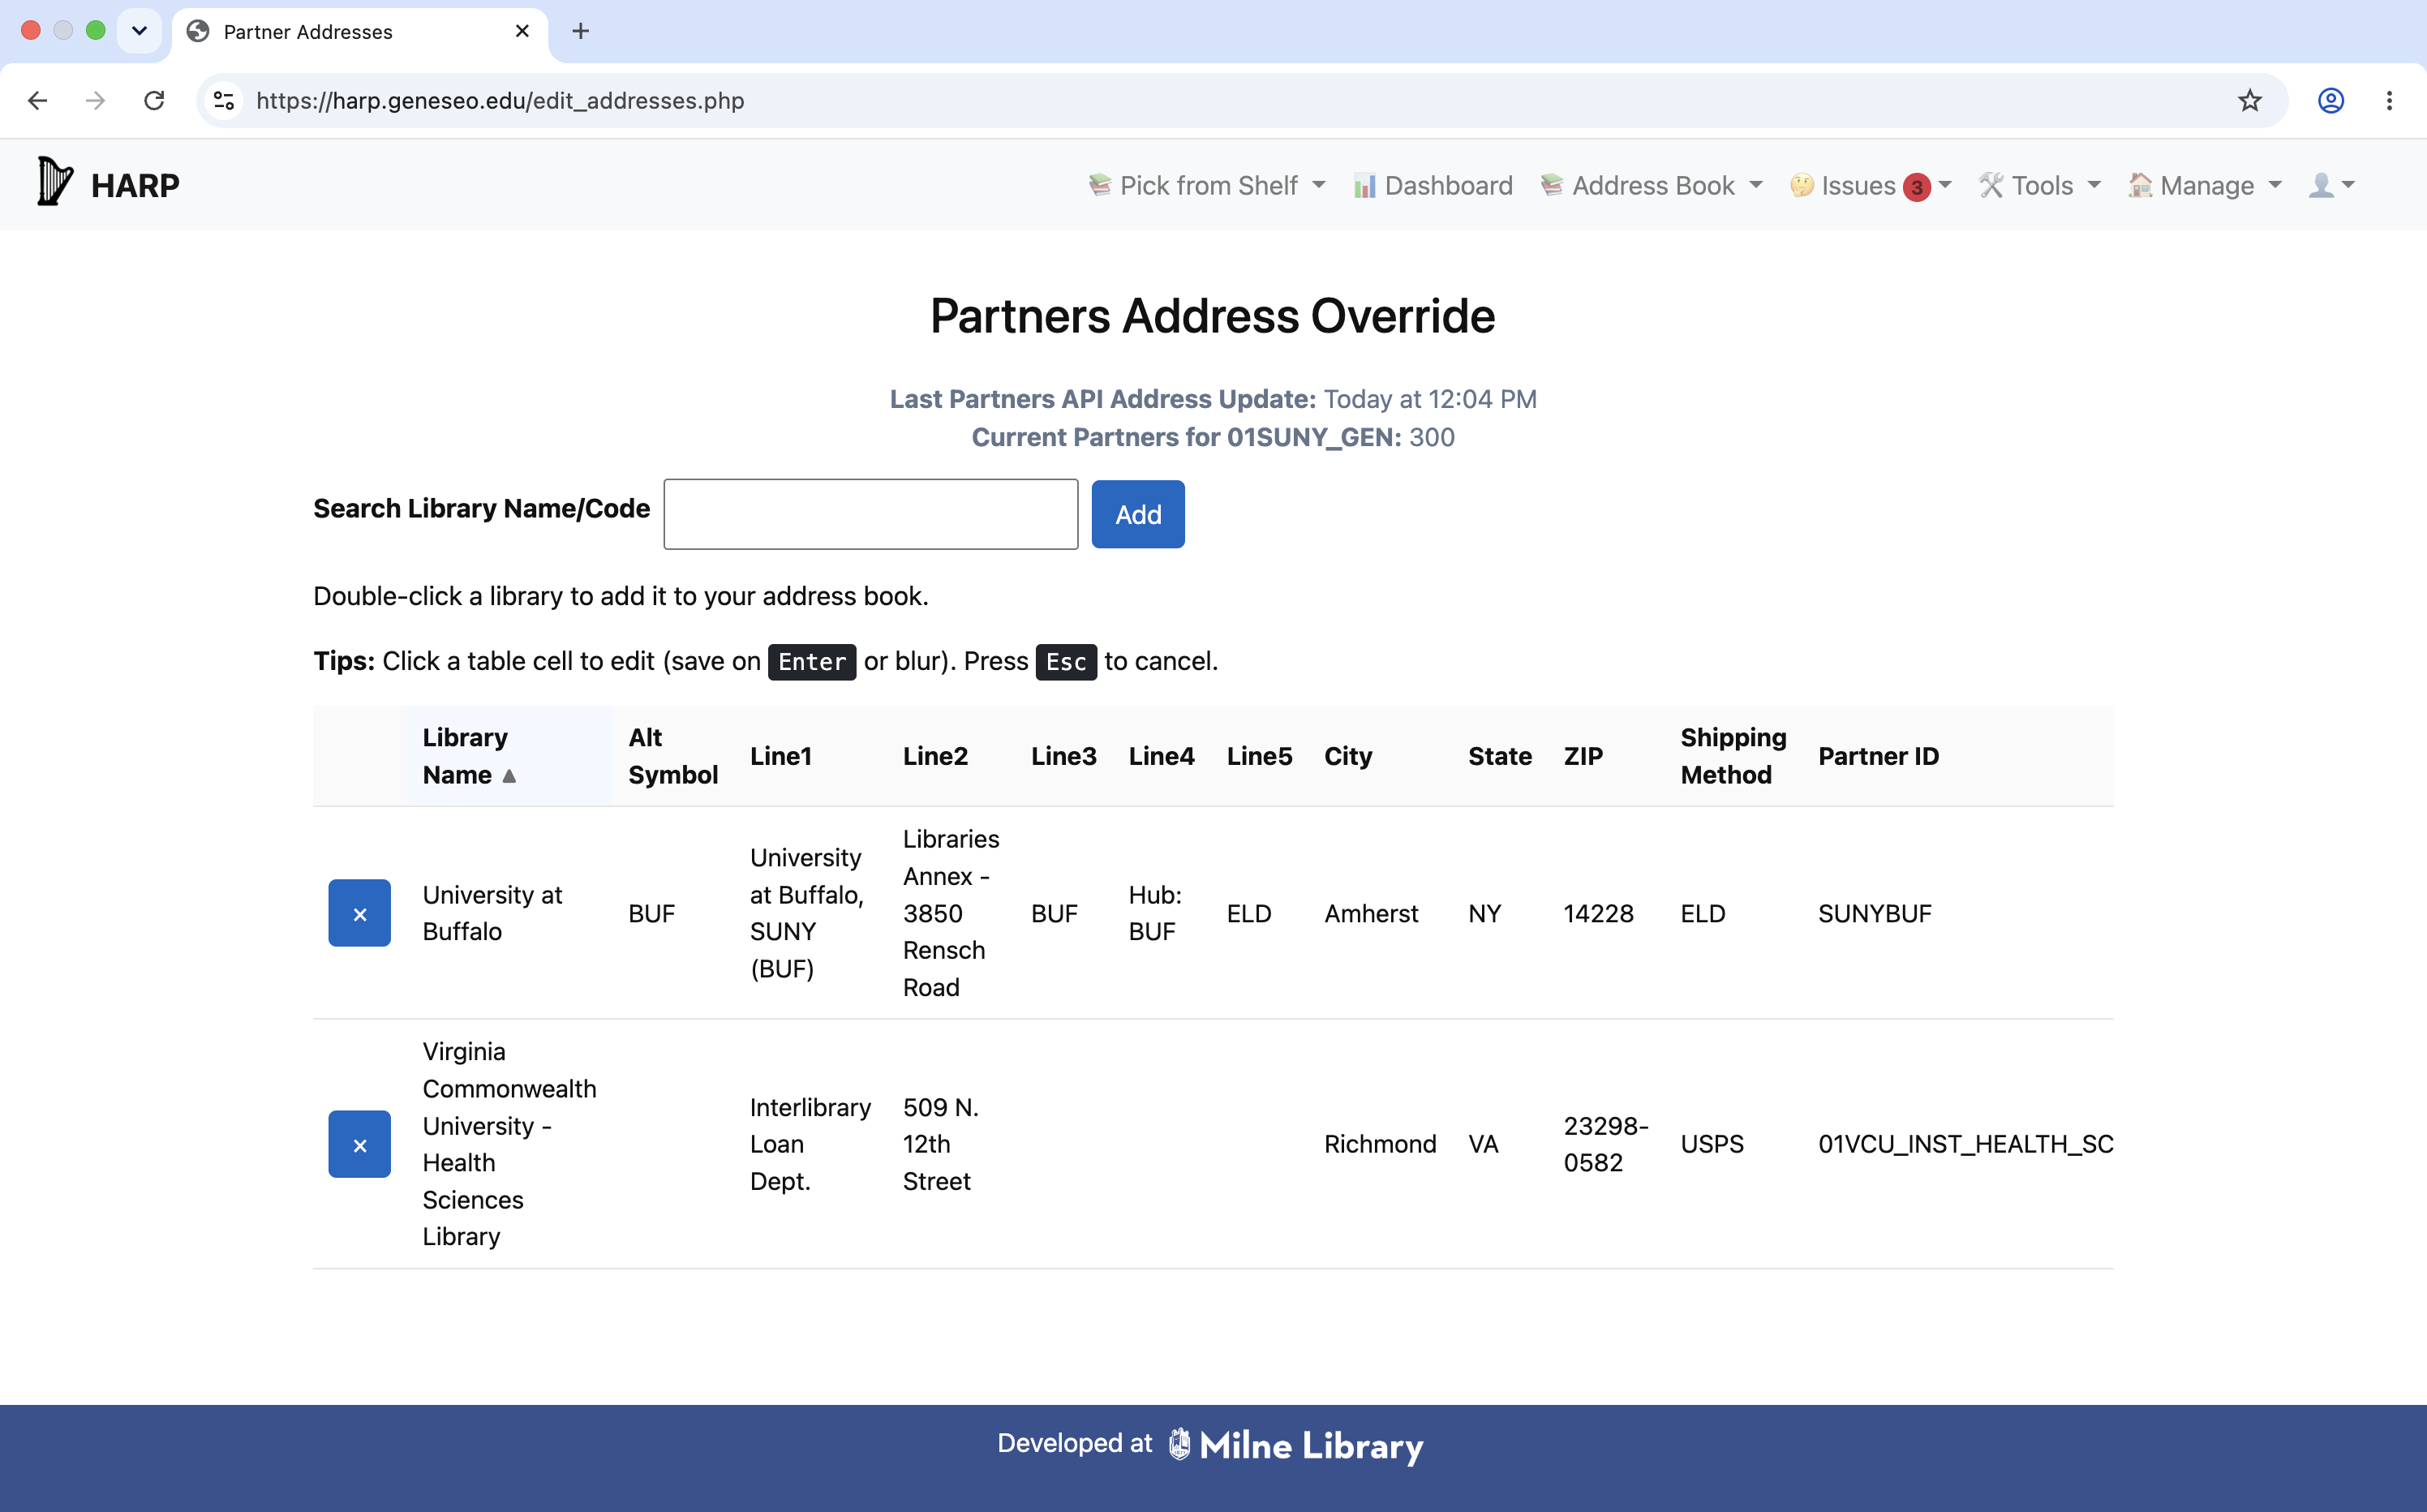This screenshot has height=1512, width=2427.
Task: View site information icon in address bar
Action: click(224, 100)
